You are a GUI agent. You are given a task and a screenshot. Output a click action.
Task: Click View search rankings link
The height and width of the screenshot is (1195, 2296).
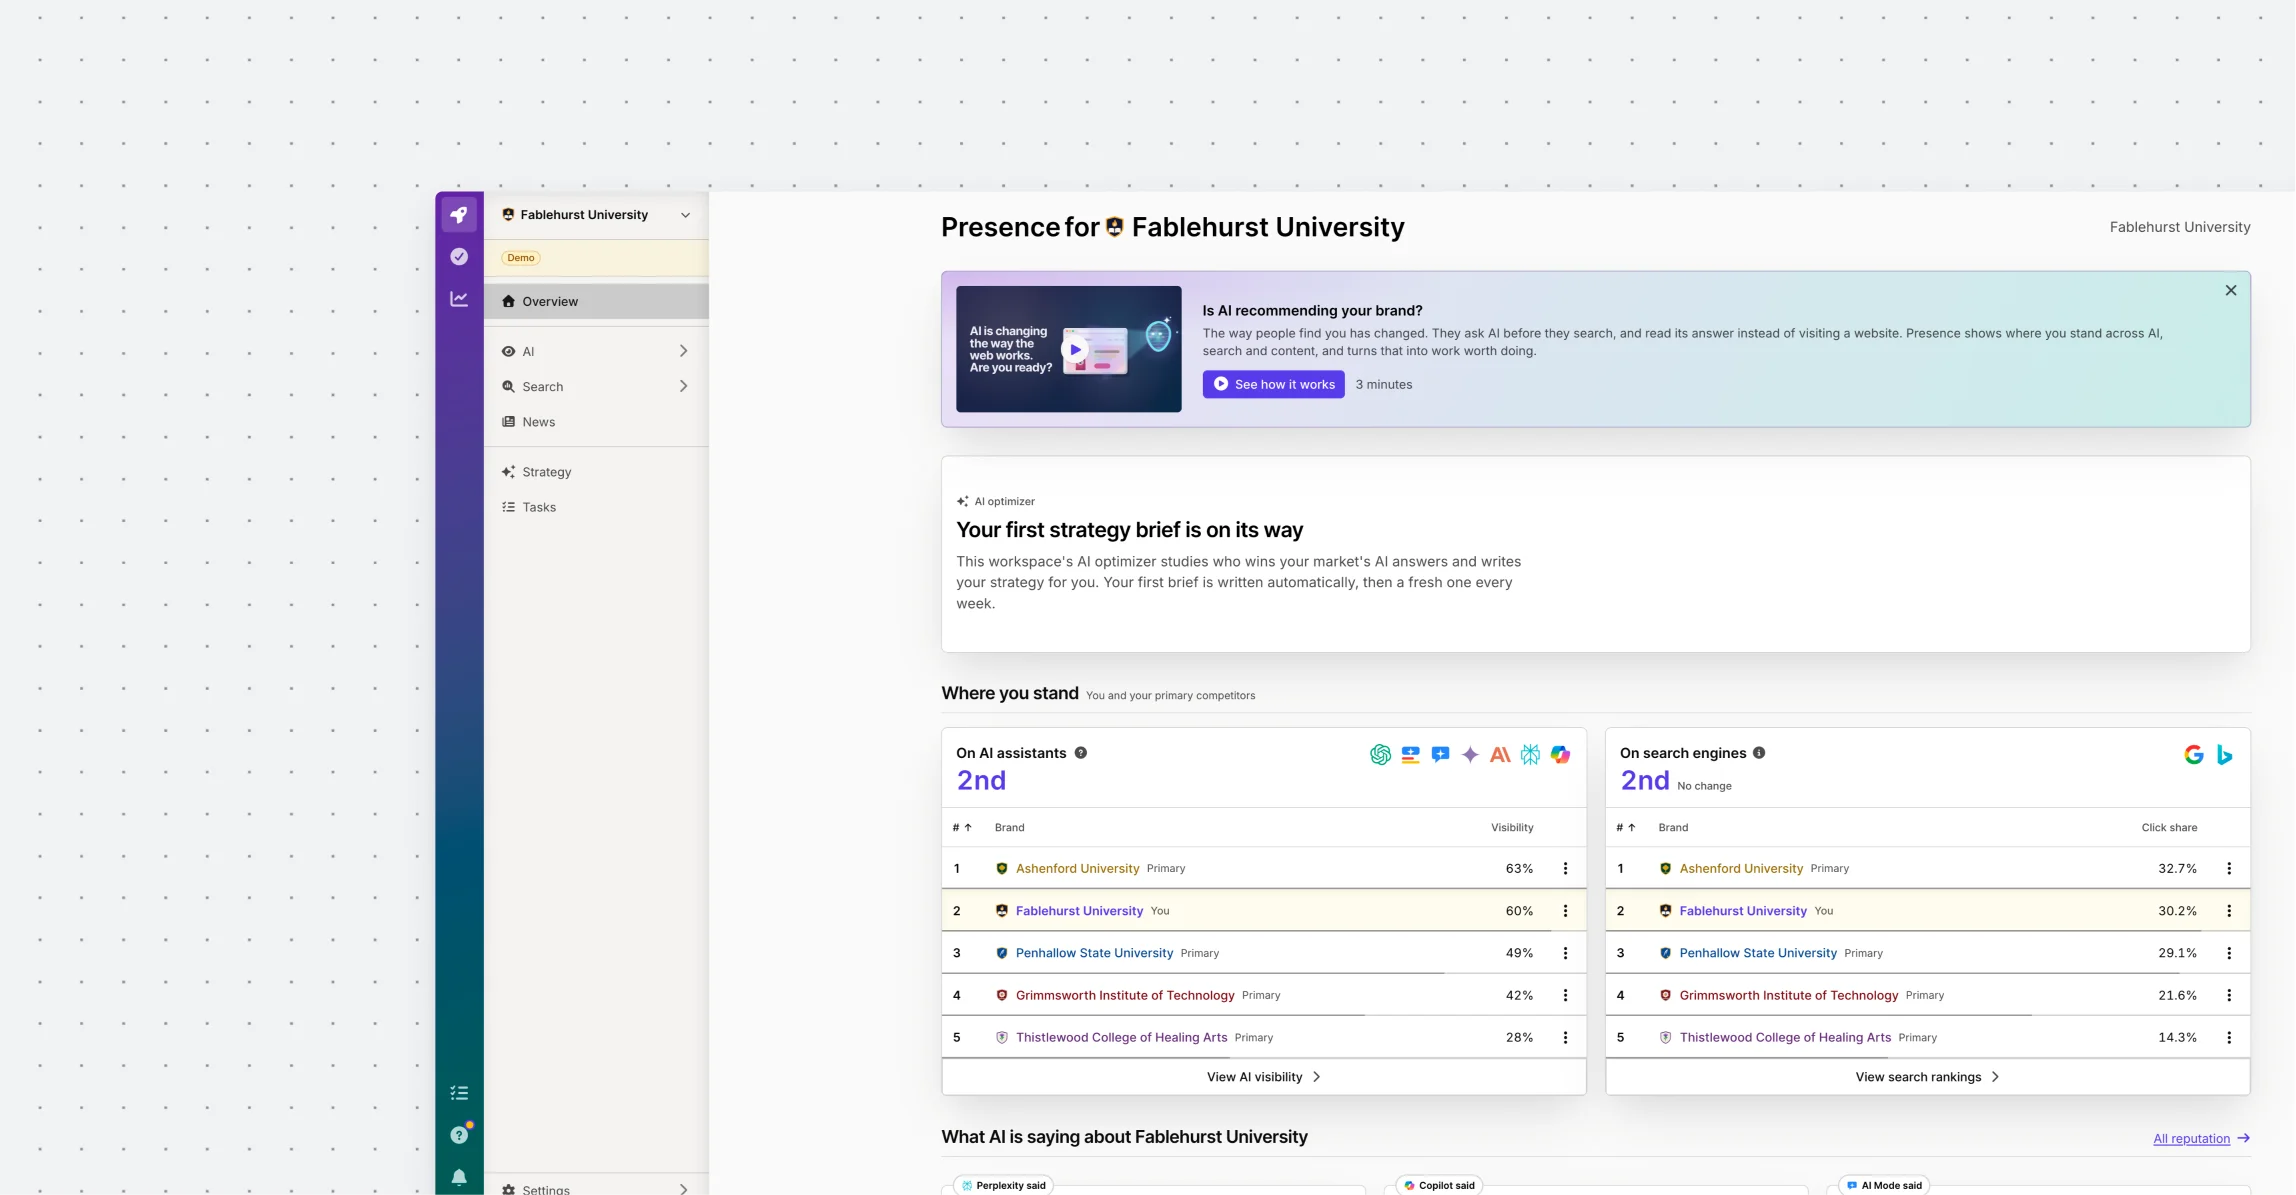click(1927, 1077)
